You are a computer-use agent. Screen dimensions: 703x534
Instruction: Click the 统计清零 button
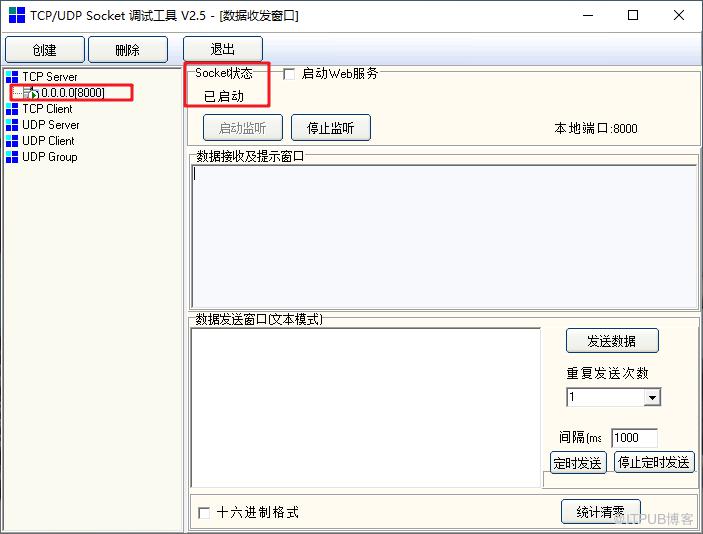point(600,512)
